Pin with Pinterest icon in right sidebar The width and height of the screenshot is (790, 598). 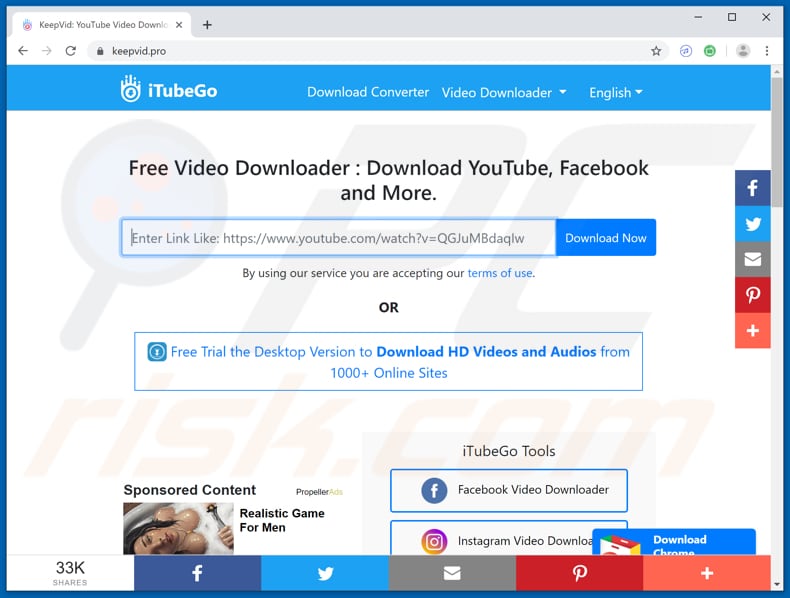pos(752,295)
